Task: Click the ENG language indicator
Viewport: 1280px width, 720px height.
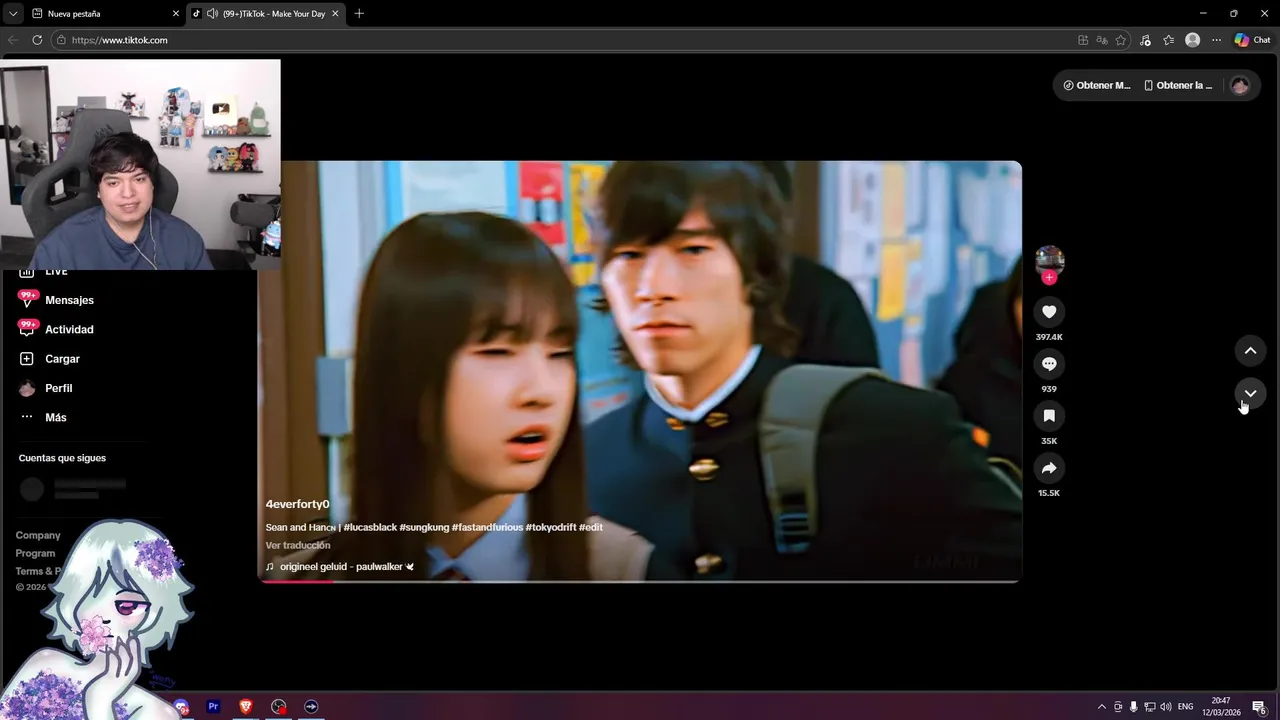Action: coord(1186,706)
